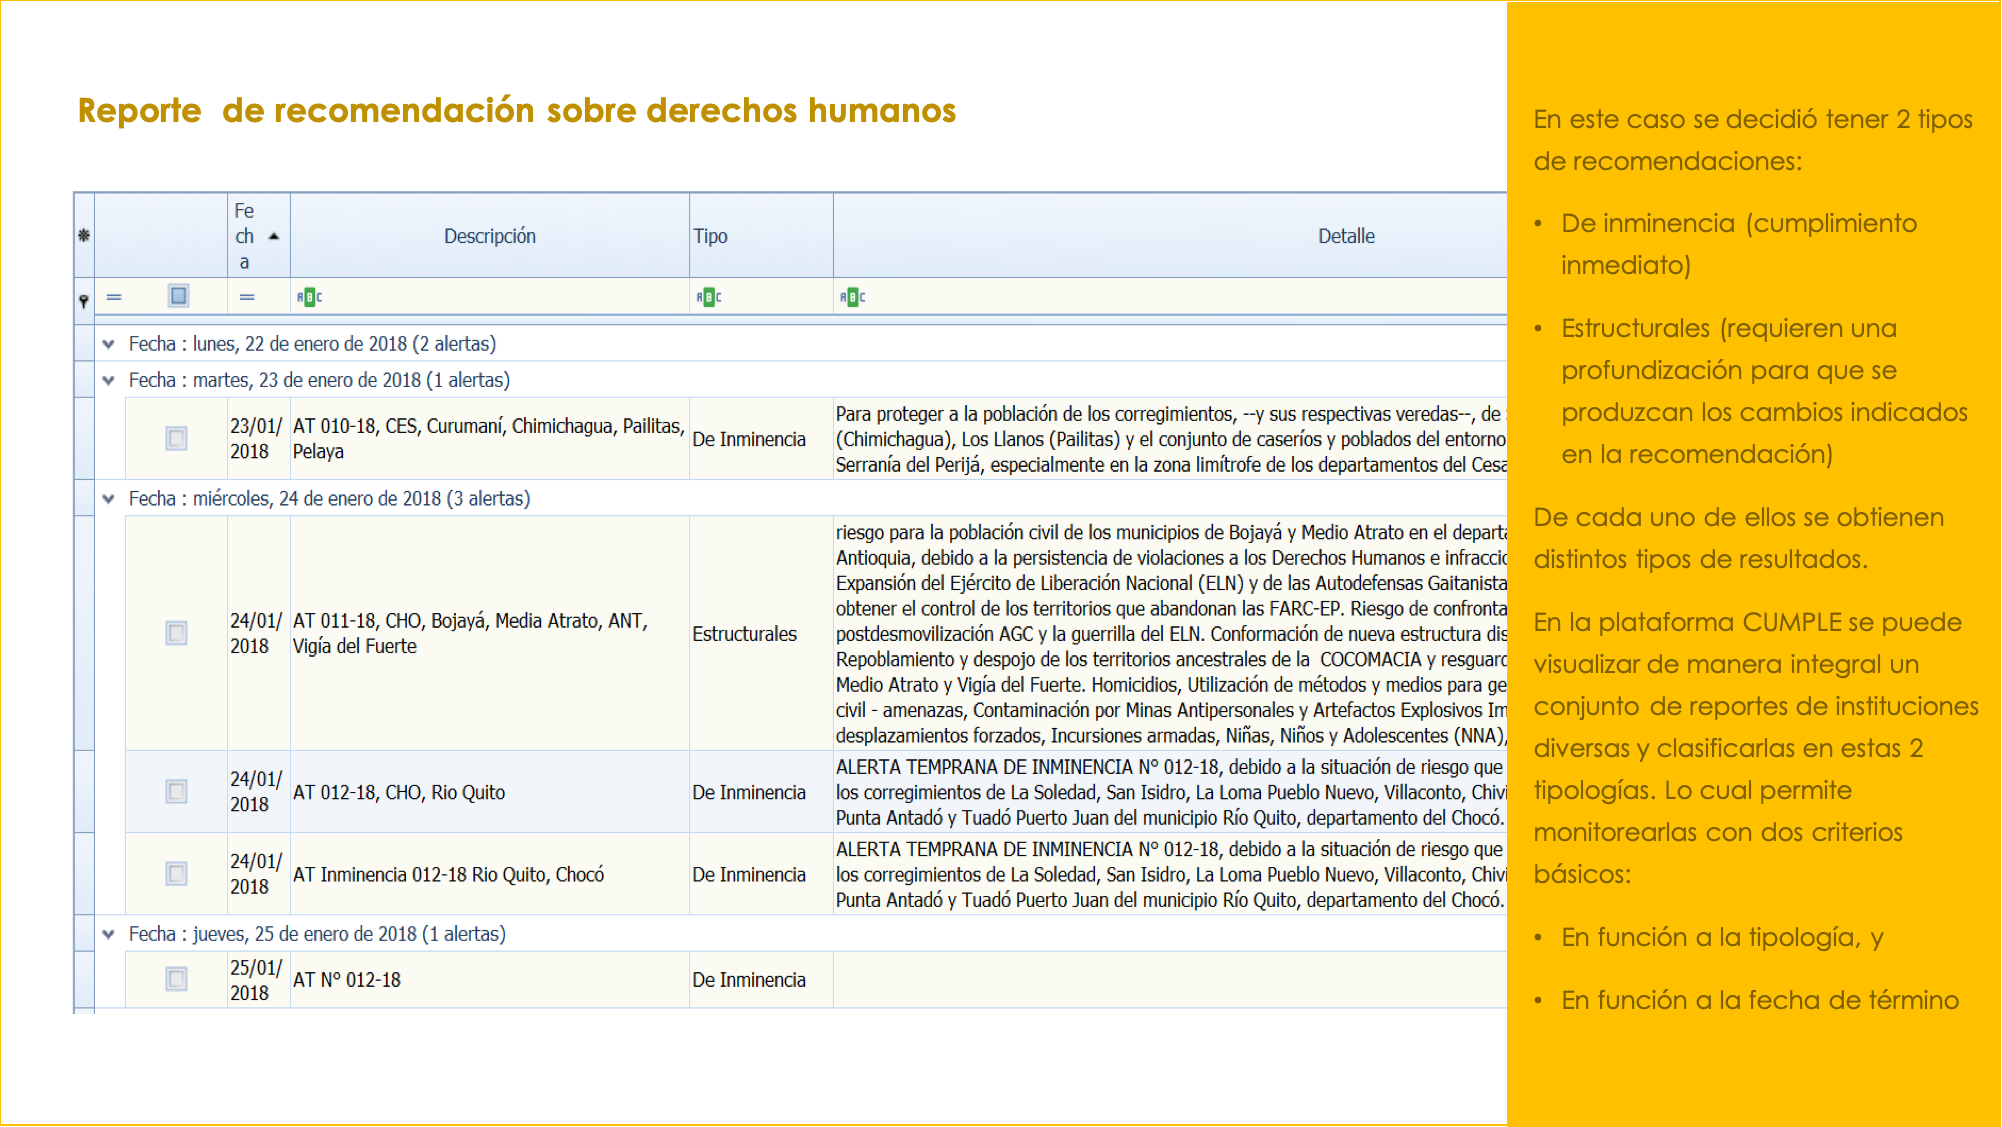Click the ascending sort arrow on Fecha
The width and height of the screenshot is (2002, 1127).
tap(274, 236)
